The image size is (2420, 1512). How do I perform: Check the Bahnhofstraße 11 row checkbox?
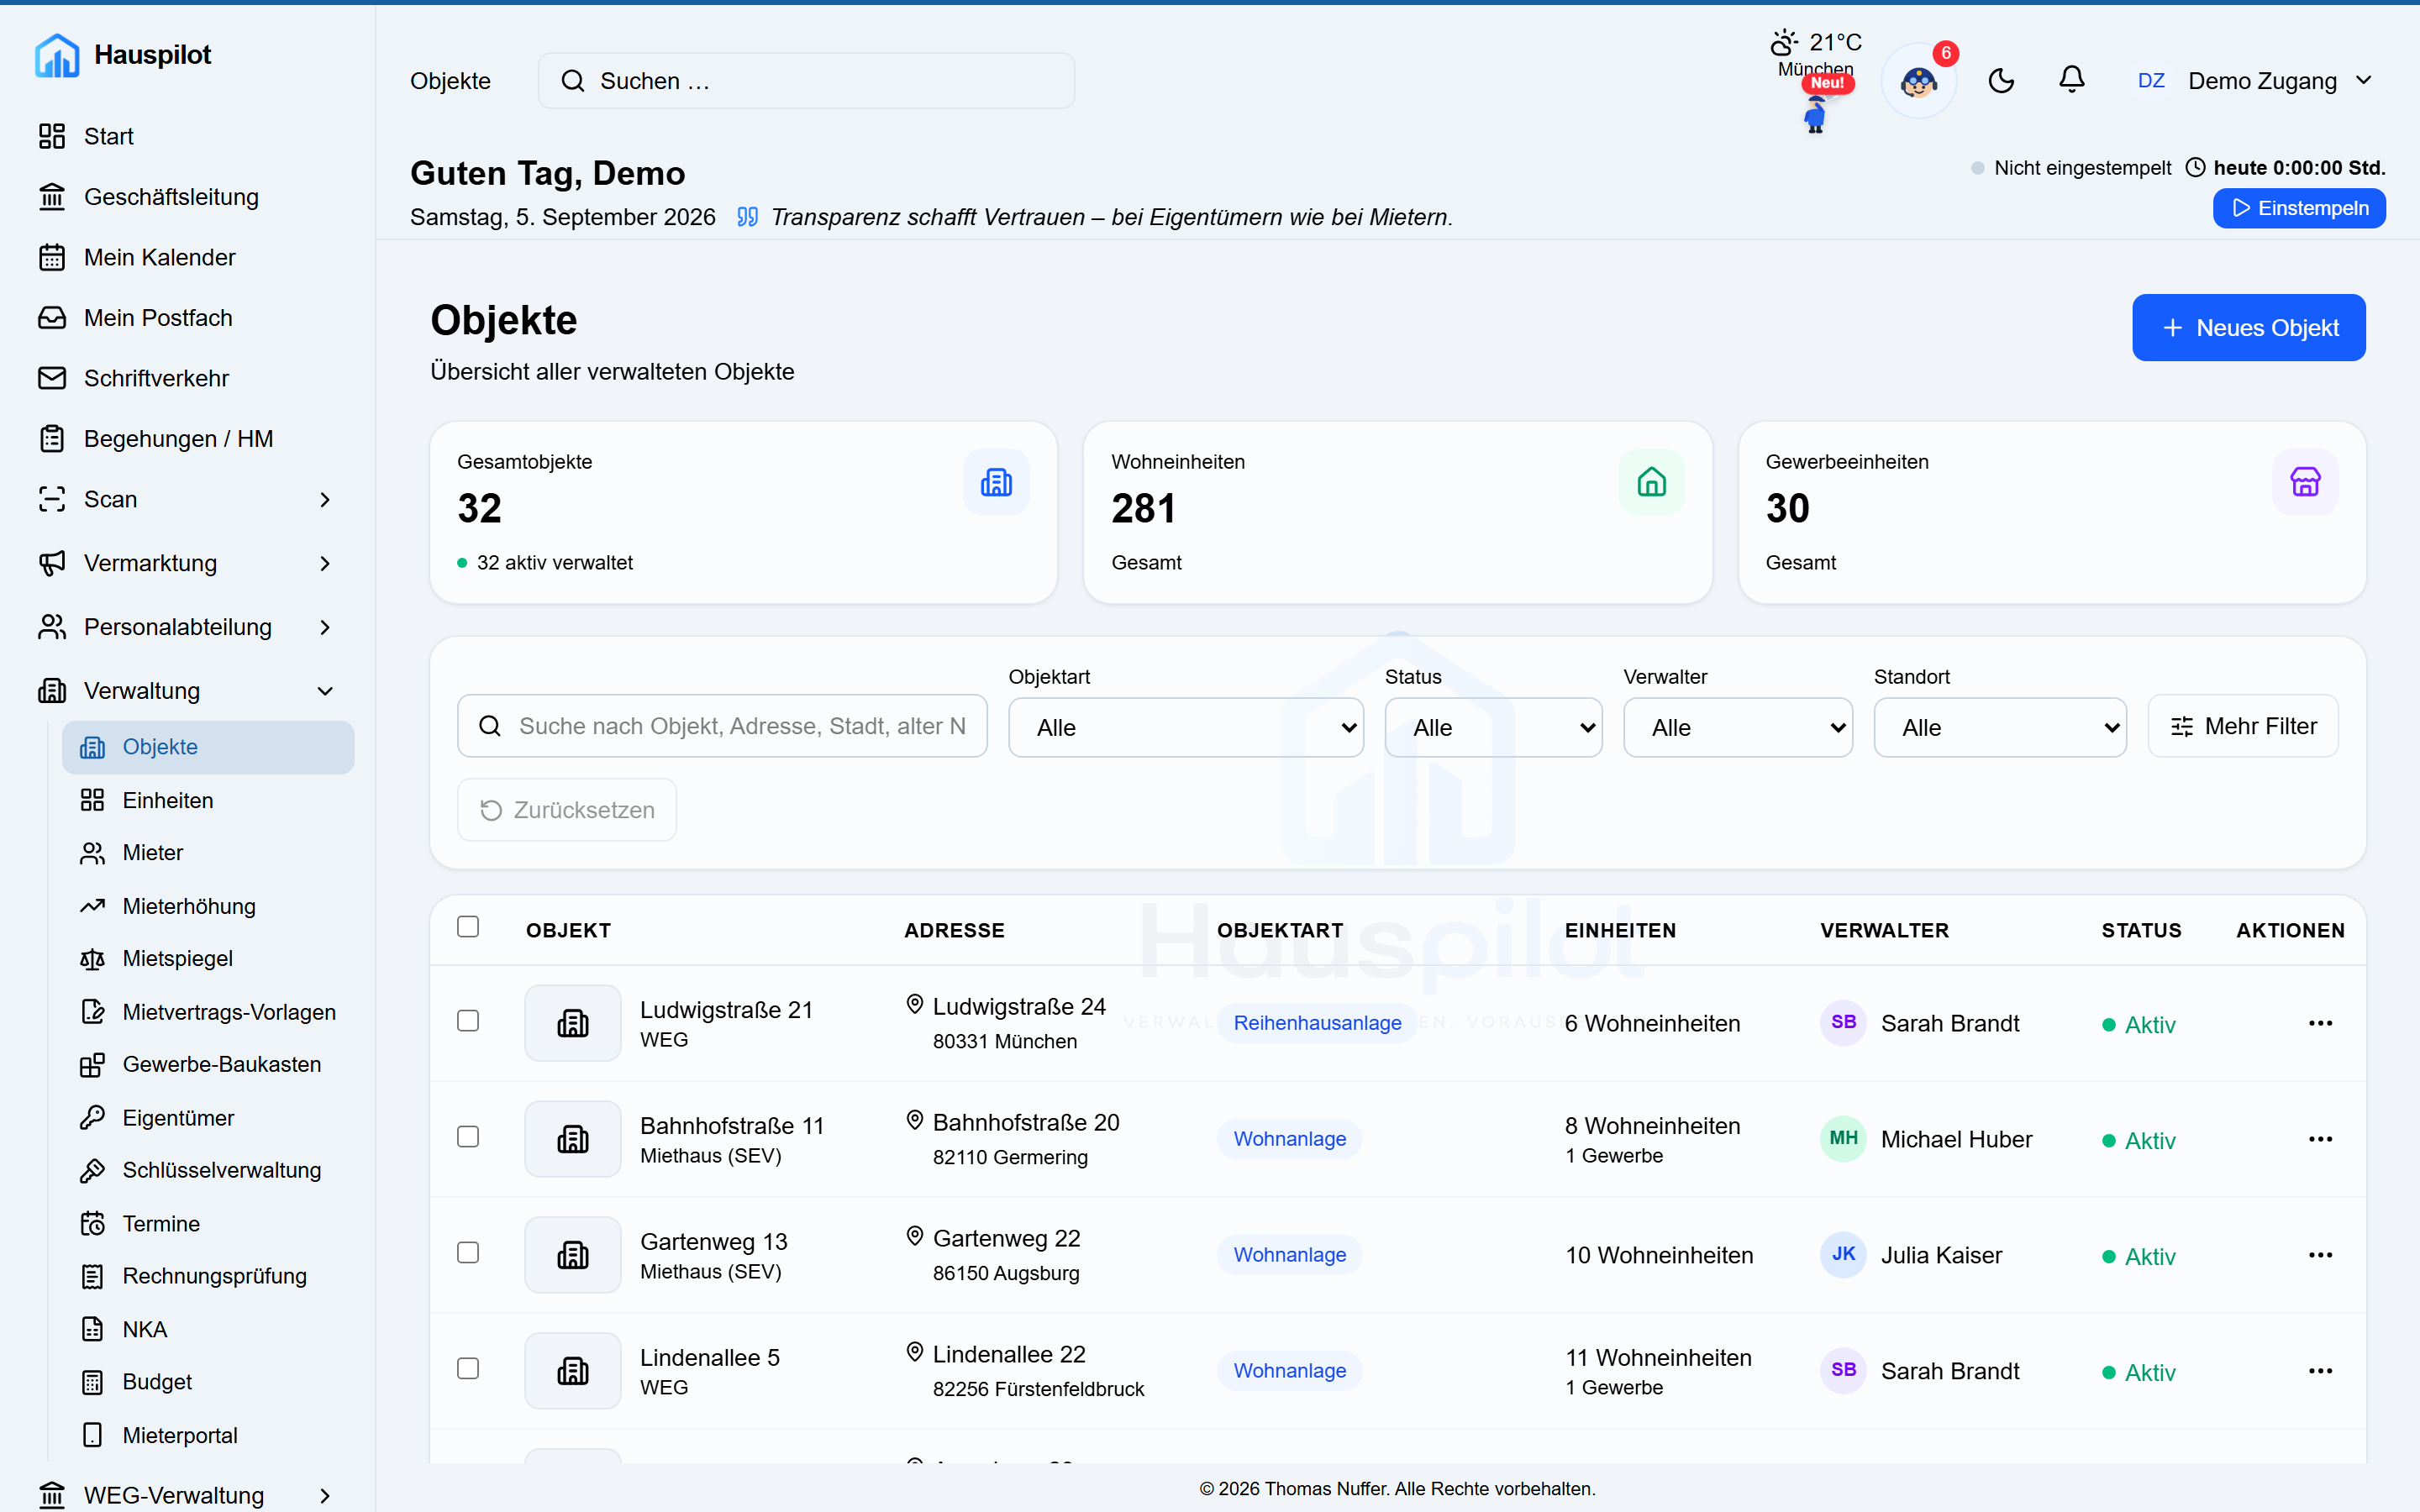coord(468,1137)
